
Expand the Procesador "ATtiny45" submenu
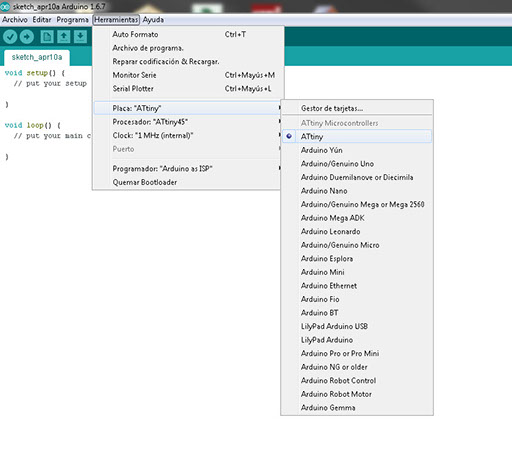(x=188, y=122)
